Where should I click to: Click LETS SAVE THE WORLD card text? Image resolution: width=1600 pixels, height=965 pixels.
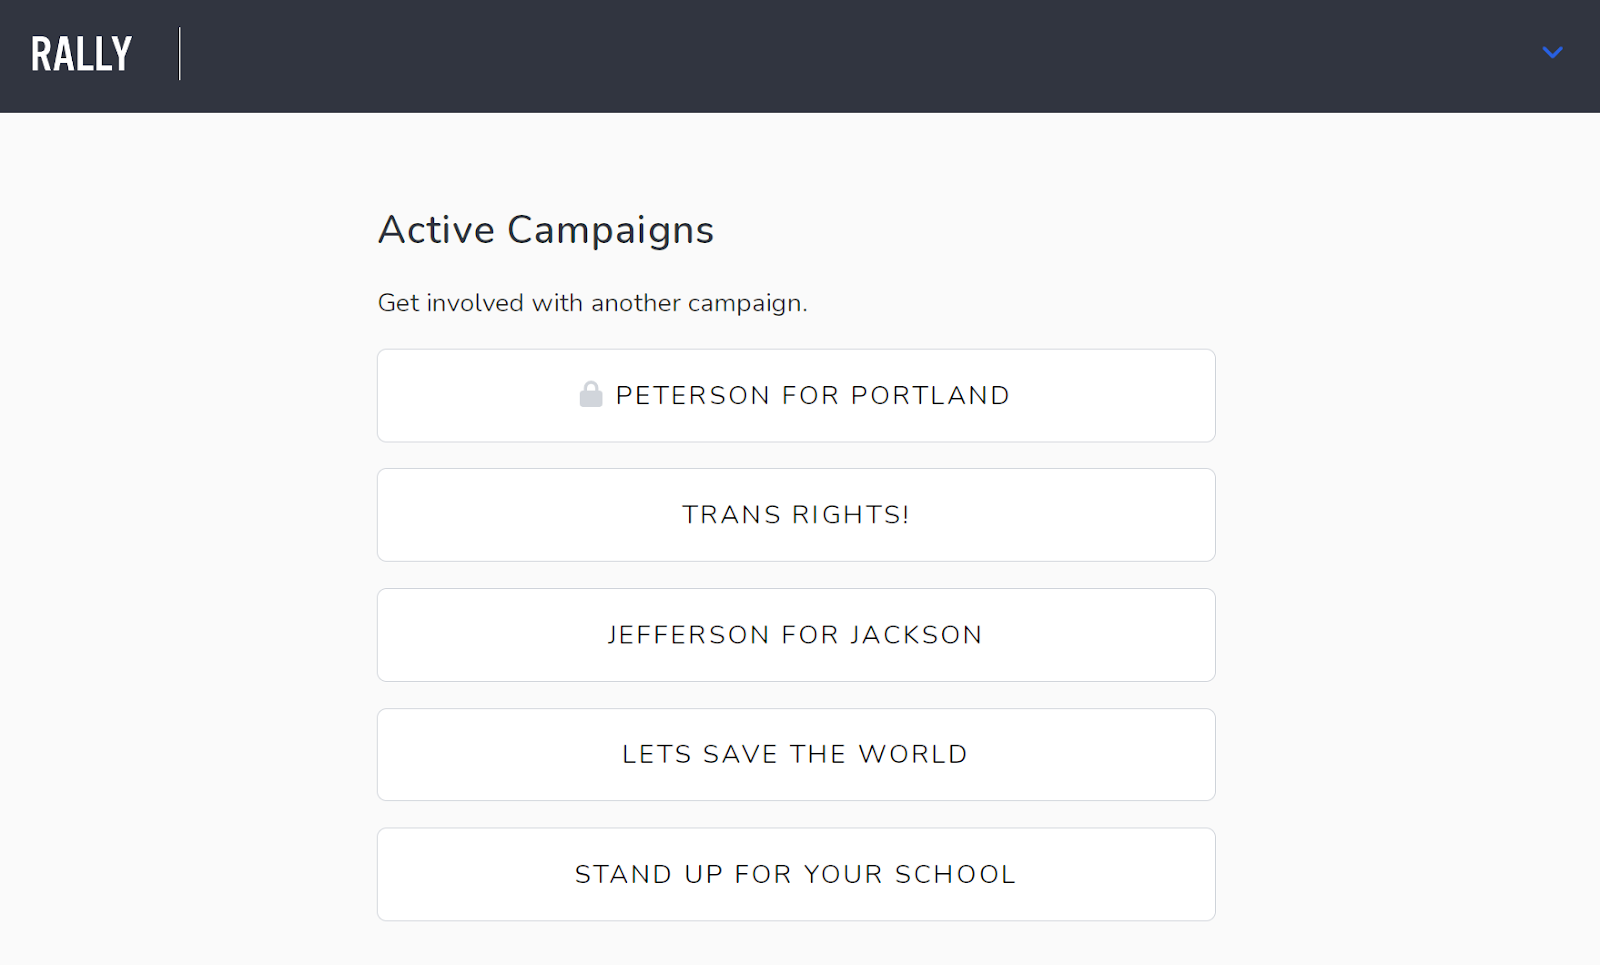795,754
